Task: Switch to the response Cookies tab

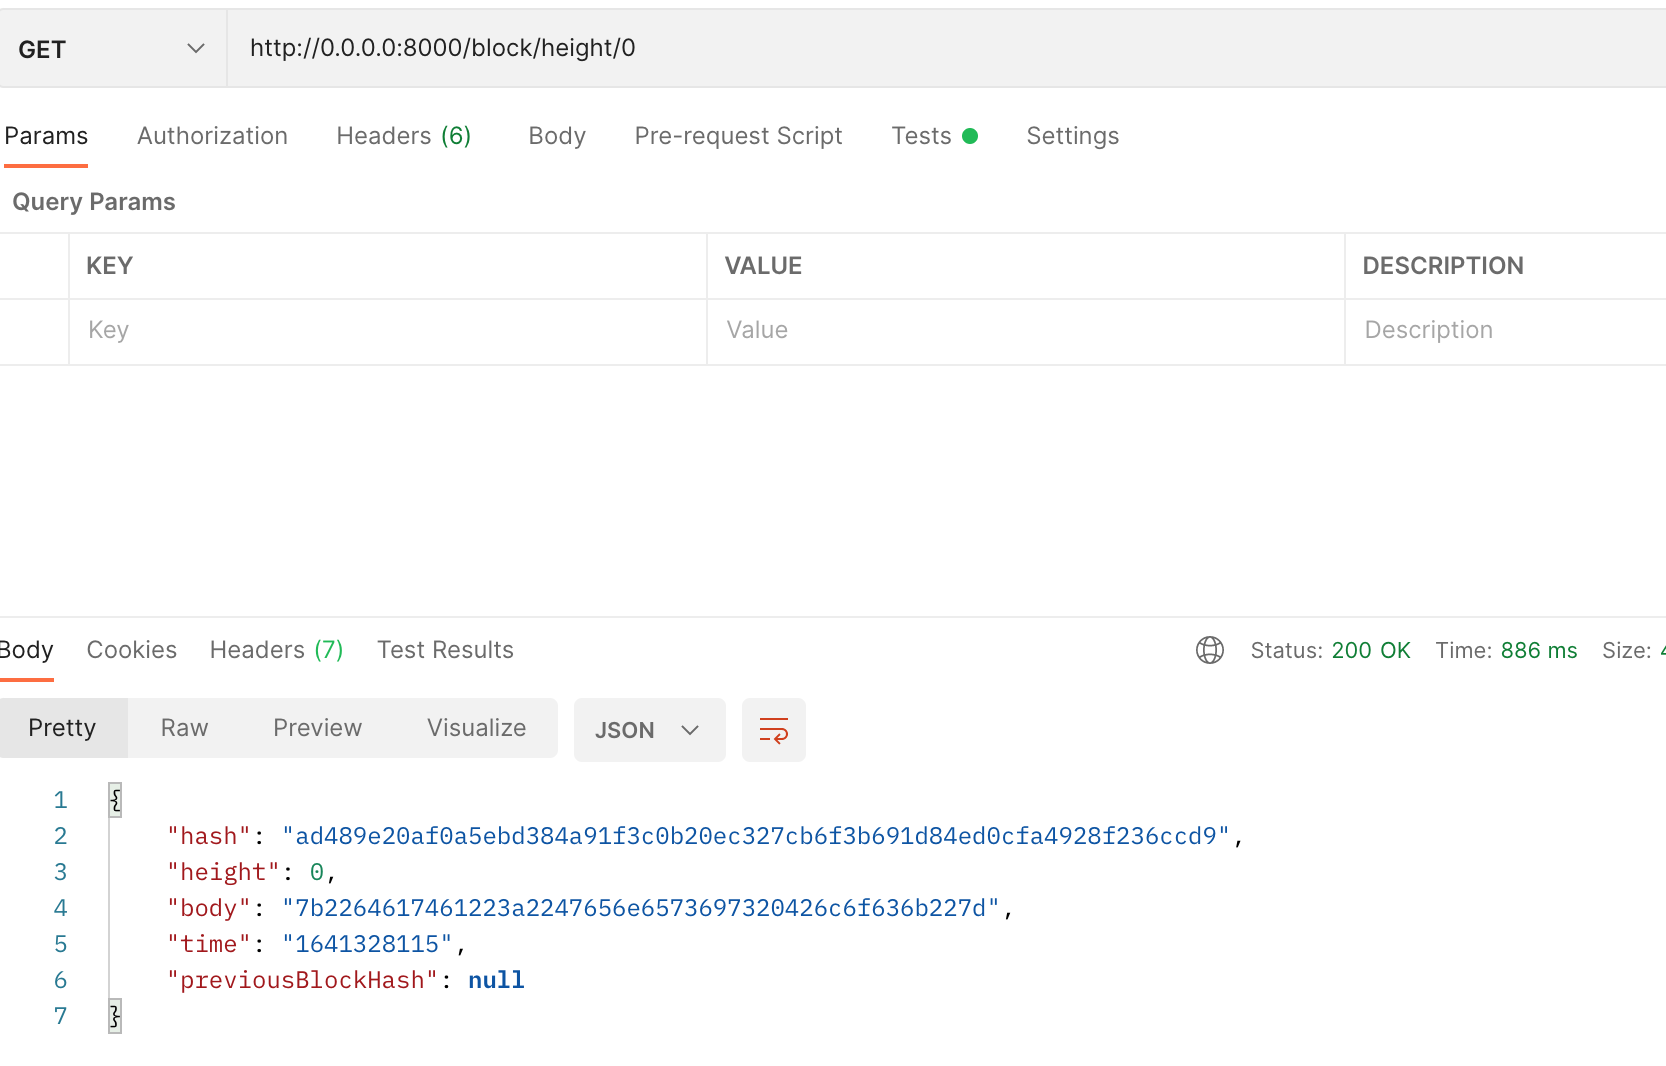Action: 132,650
